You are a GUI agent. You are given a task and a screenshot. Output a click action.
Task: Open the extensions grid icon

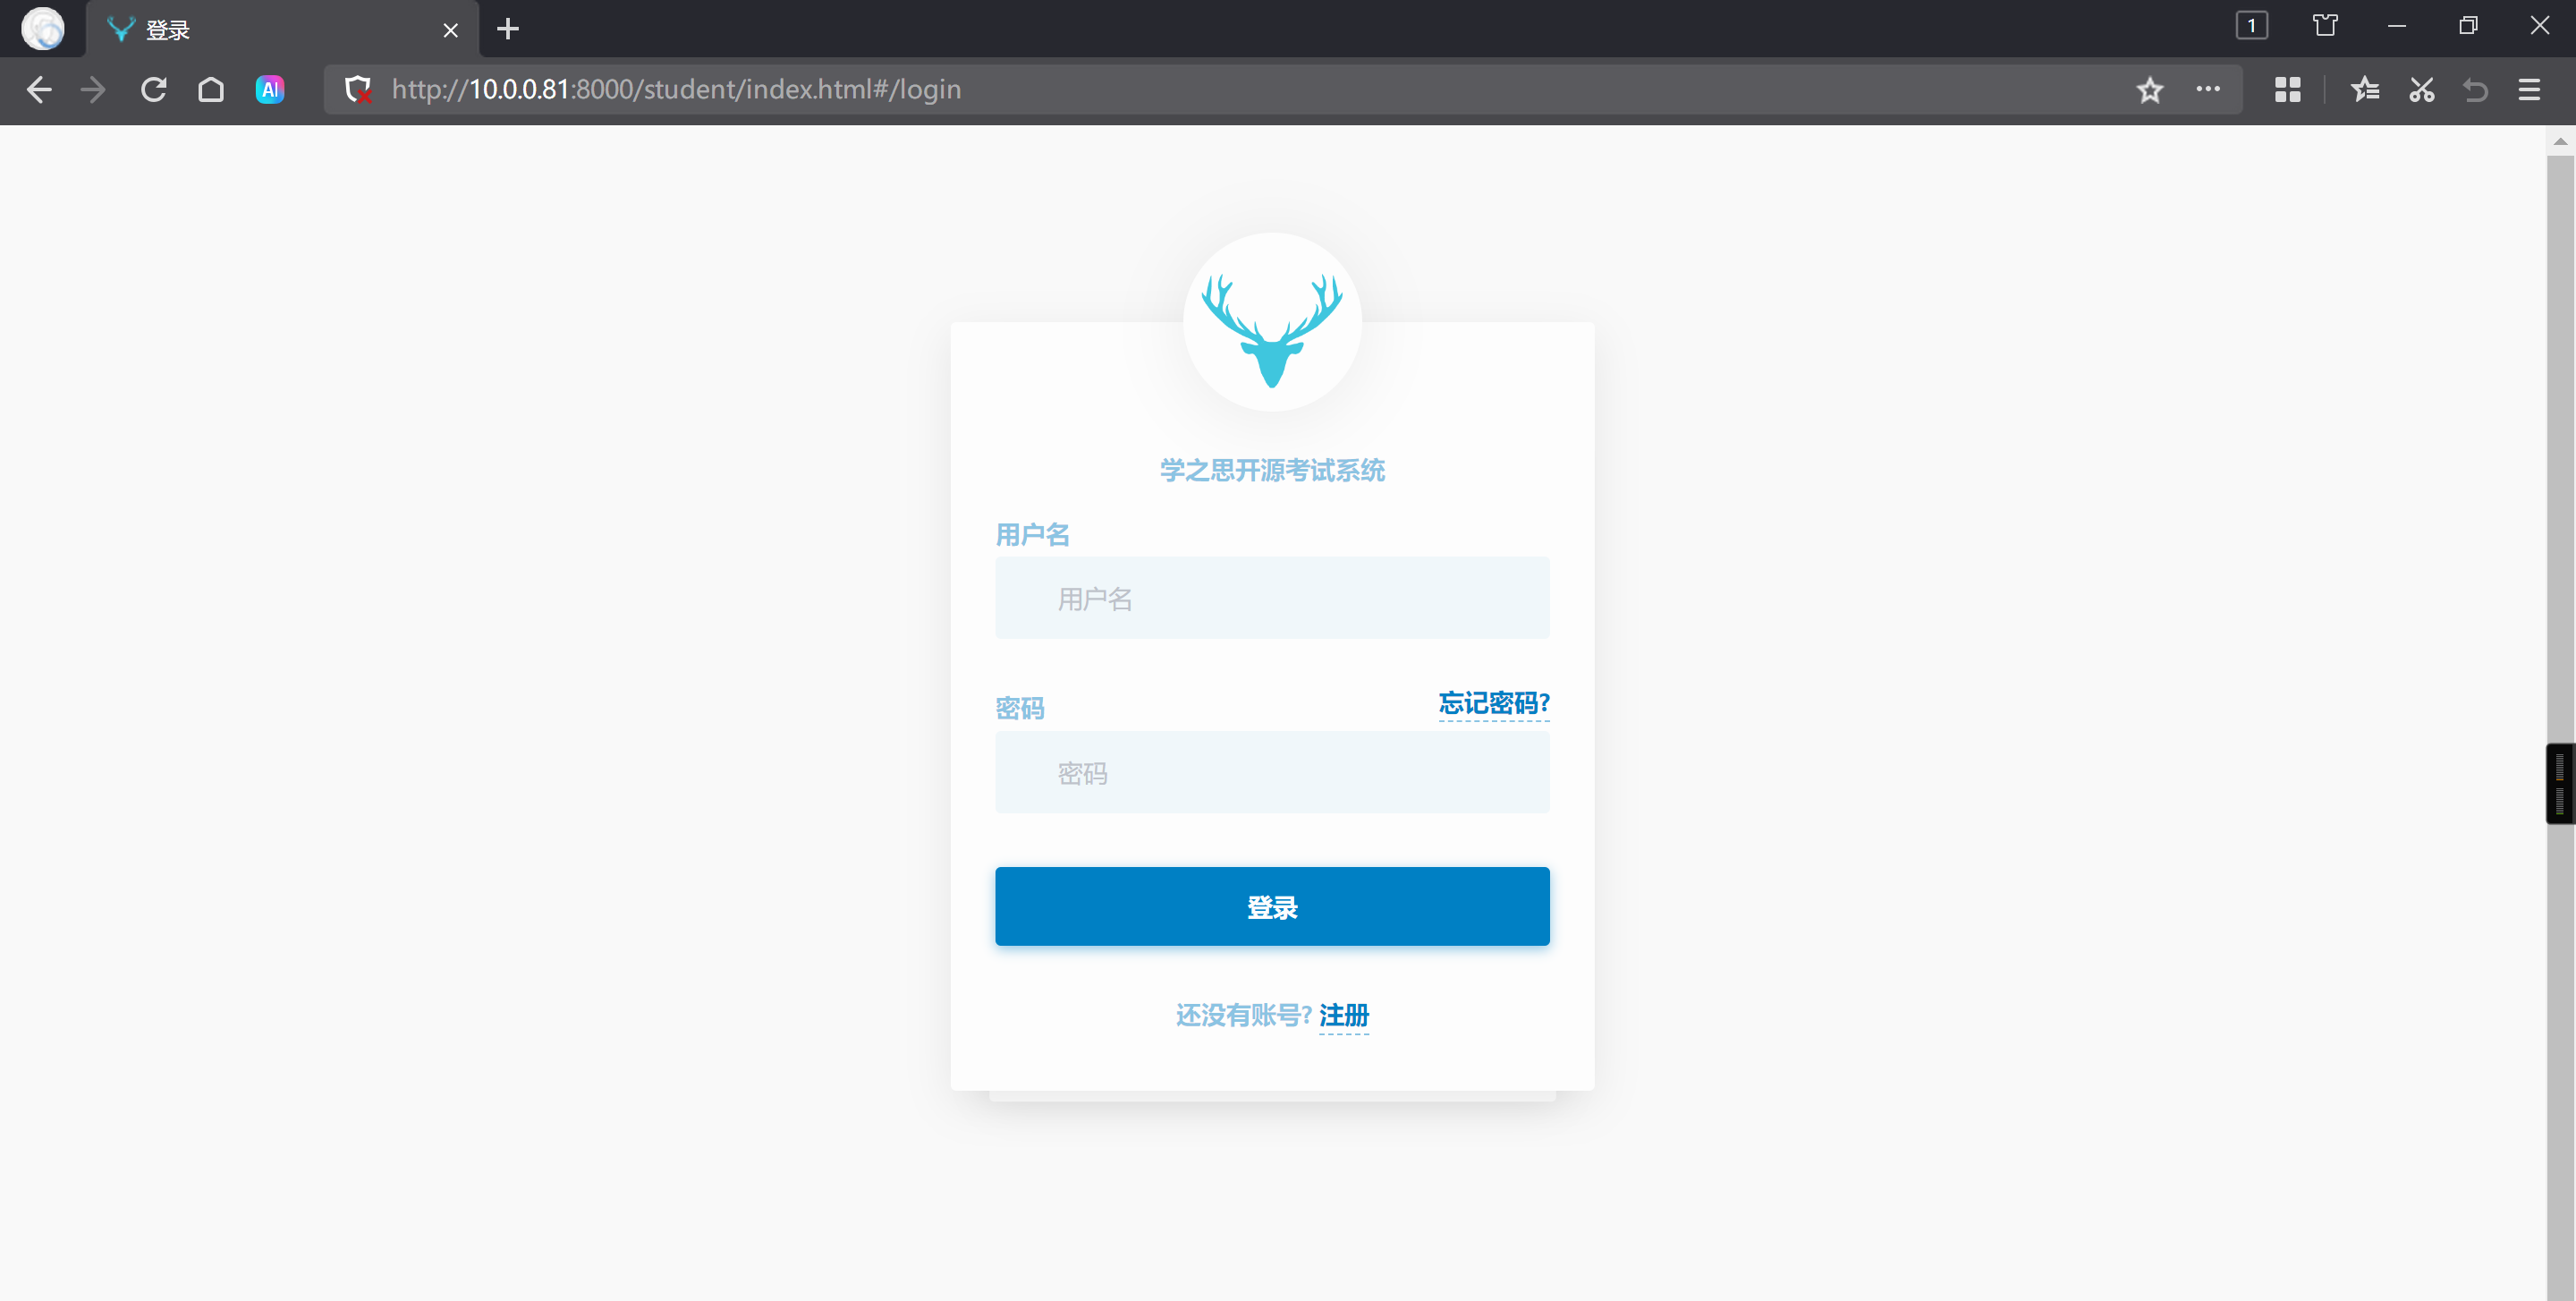[x=2287, y=90]
